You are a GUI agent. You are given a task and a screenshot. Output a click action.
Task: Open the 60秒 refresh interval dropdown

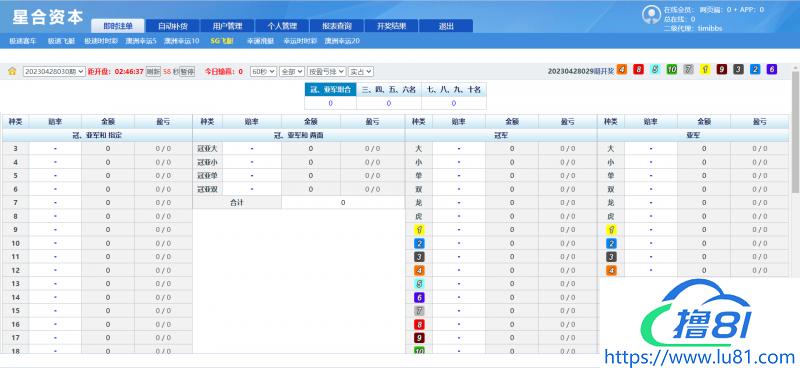tap(263, 72)
